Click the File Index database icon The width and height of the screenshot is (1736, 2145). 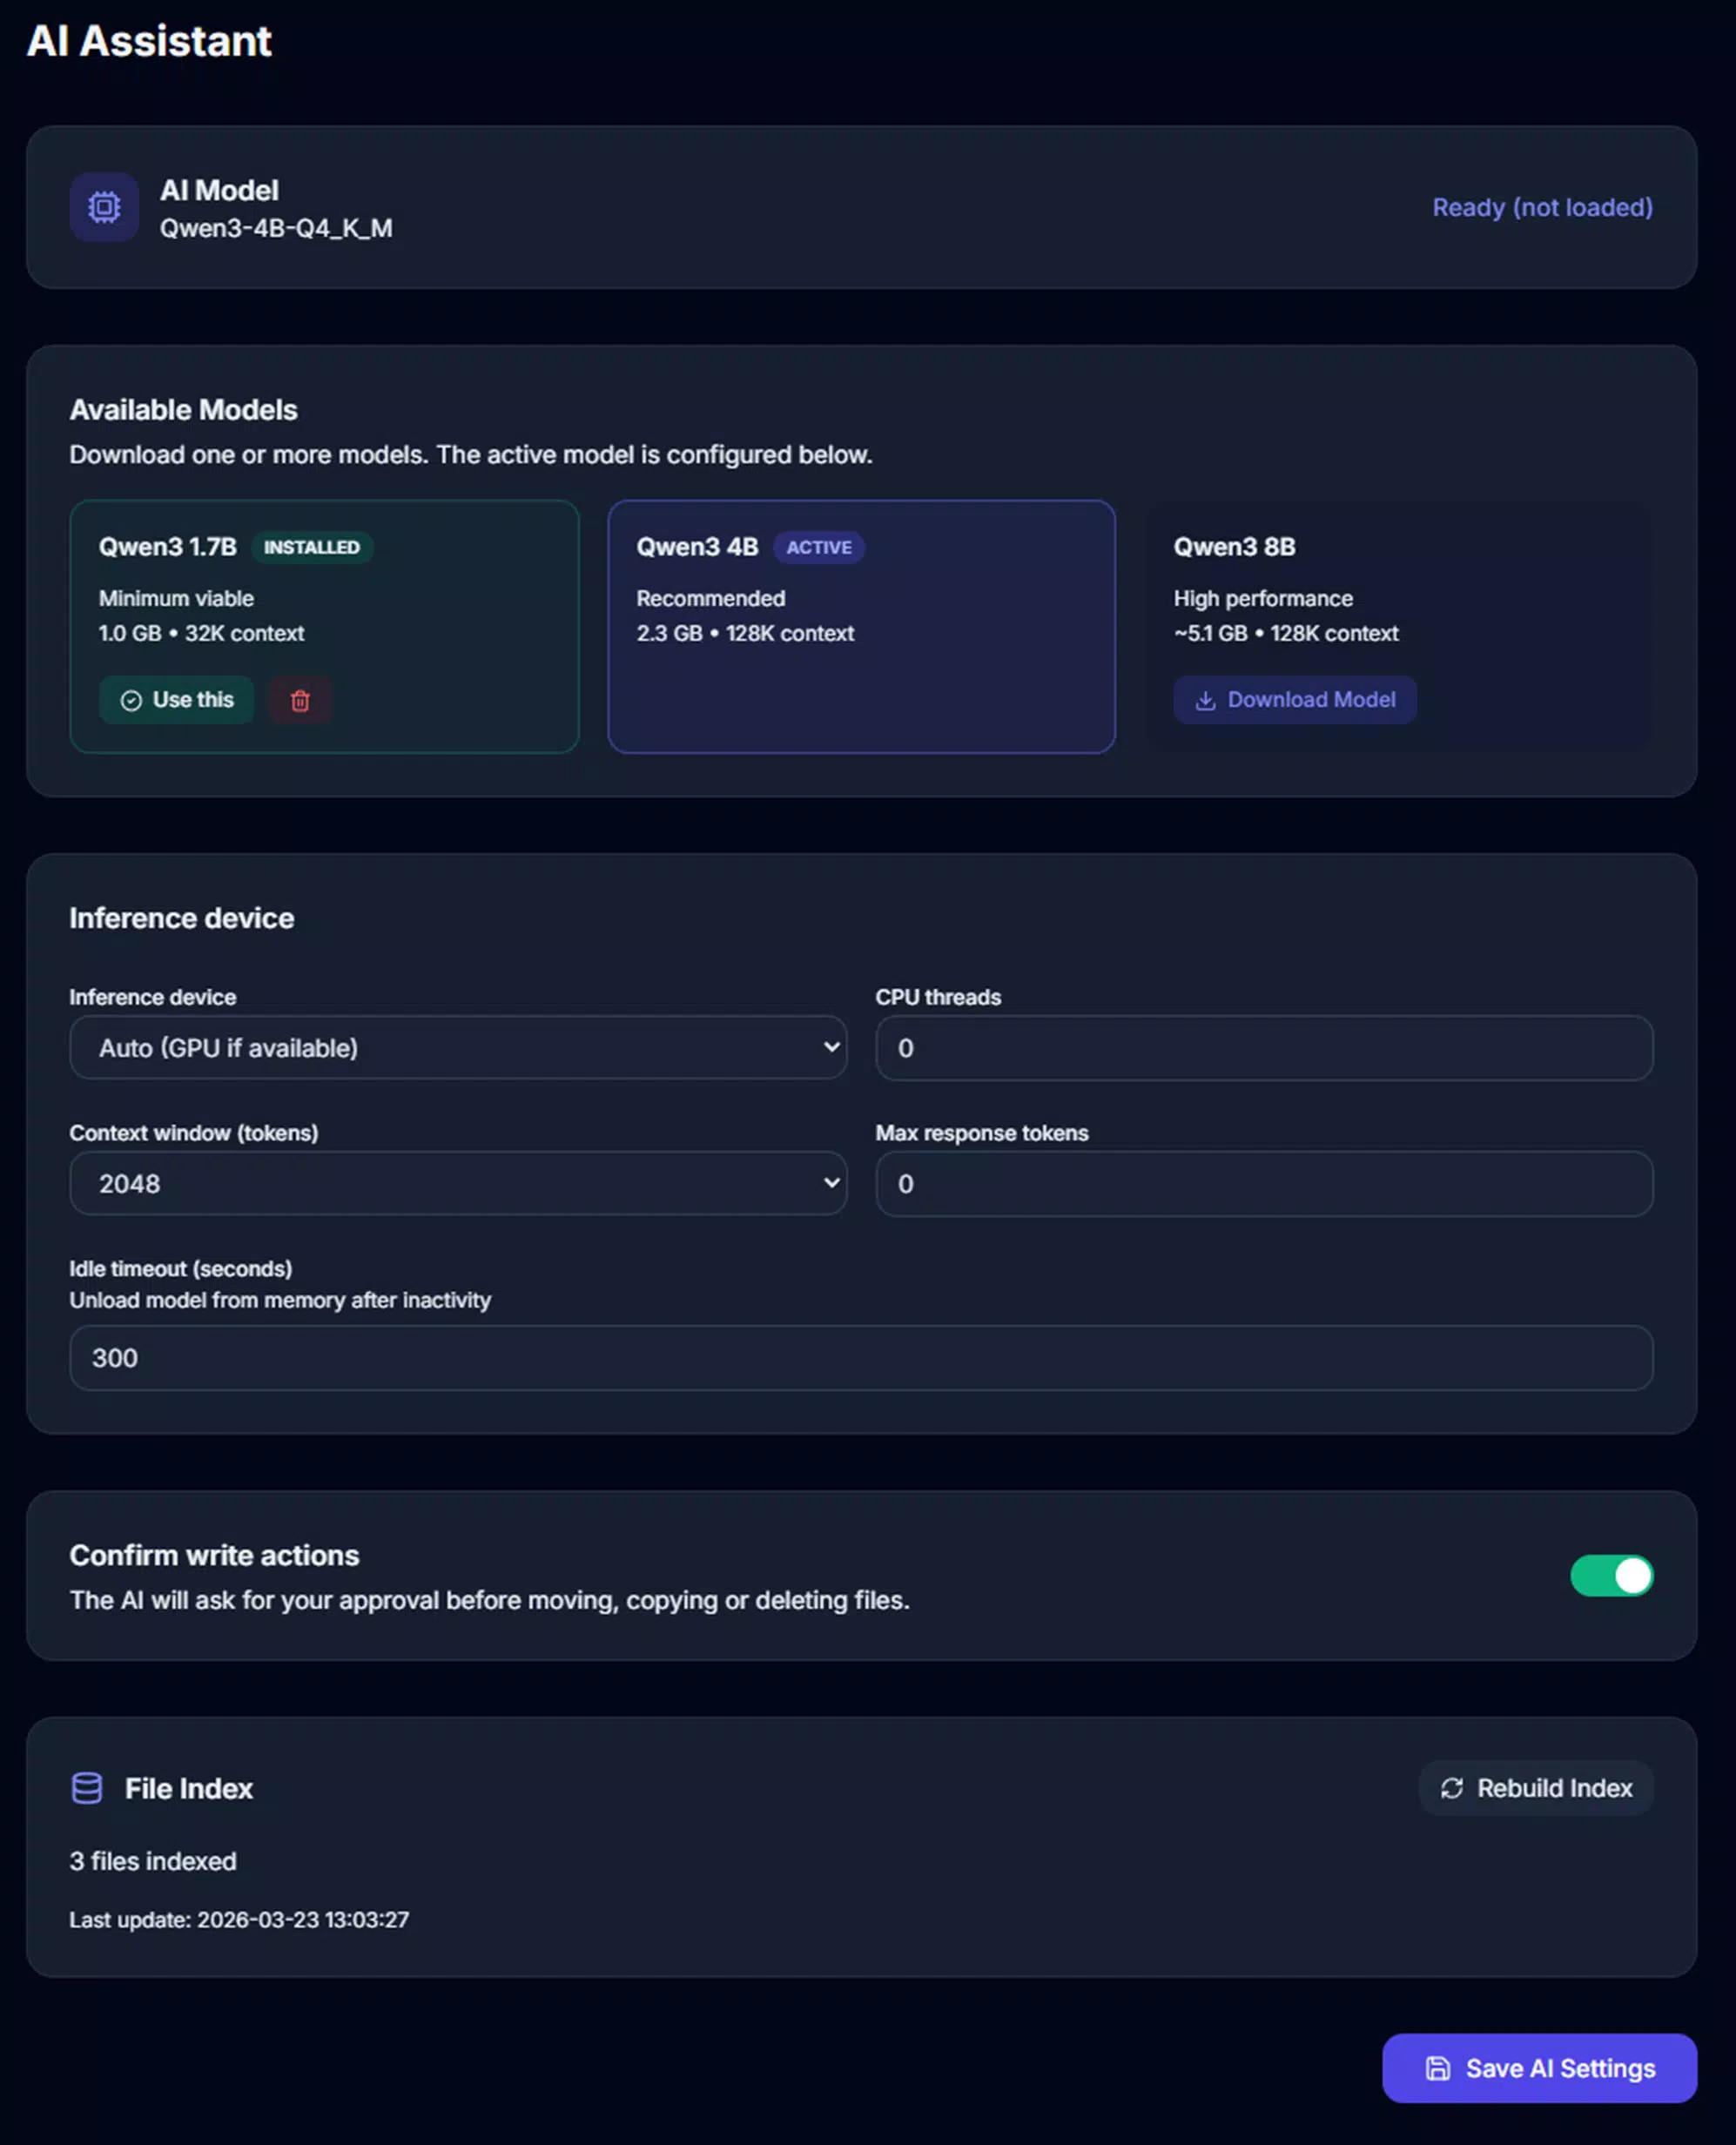[x=87, y=1788]
